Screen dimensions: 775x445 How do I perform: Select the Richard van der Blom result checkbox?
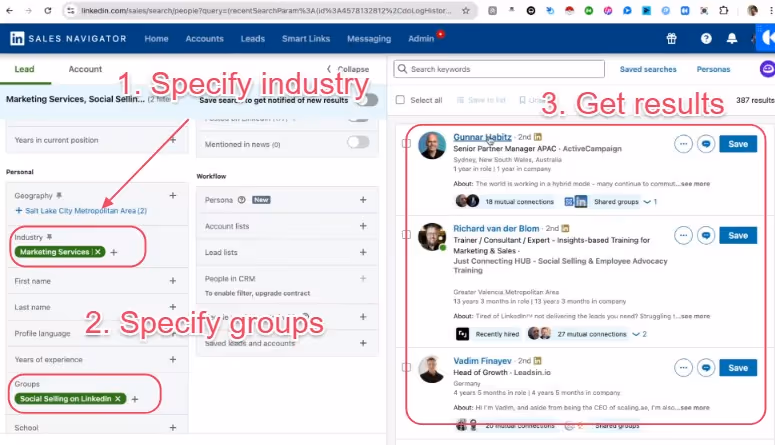pyautogui.click(x=406, y=234)
